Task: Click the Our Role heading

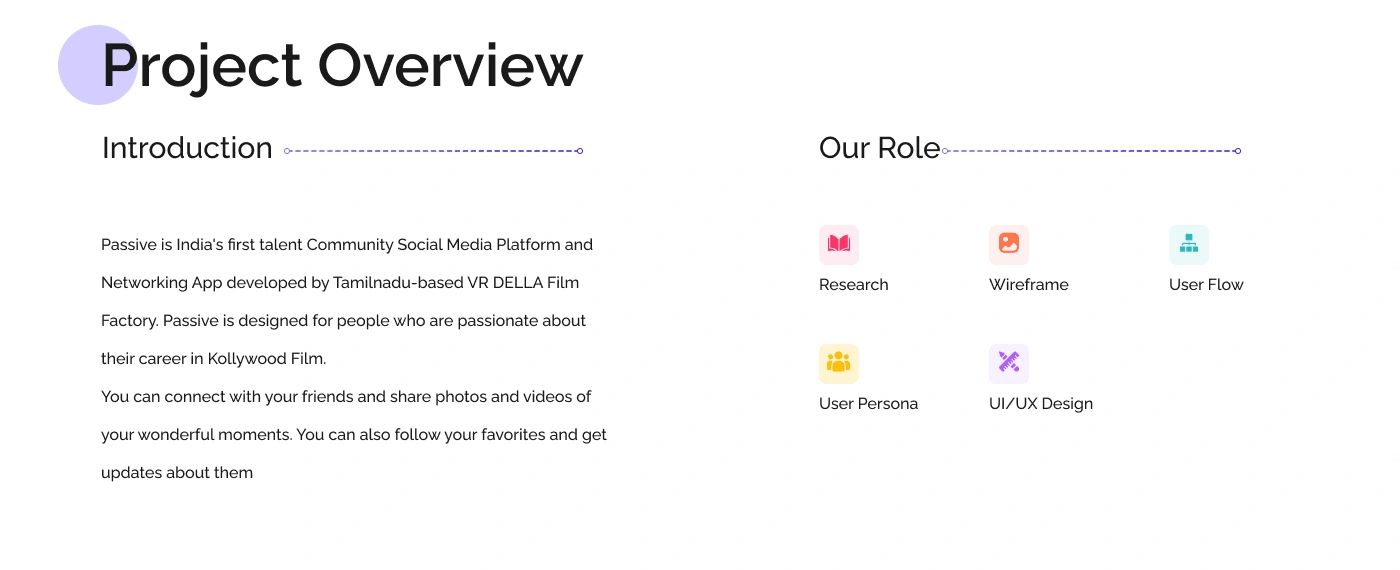Action: coord(880,148)
